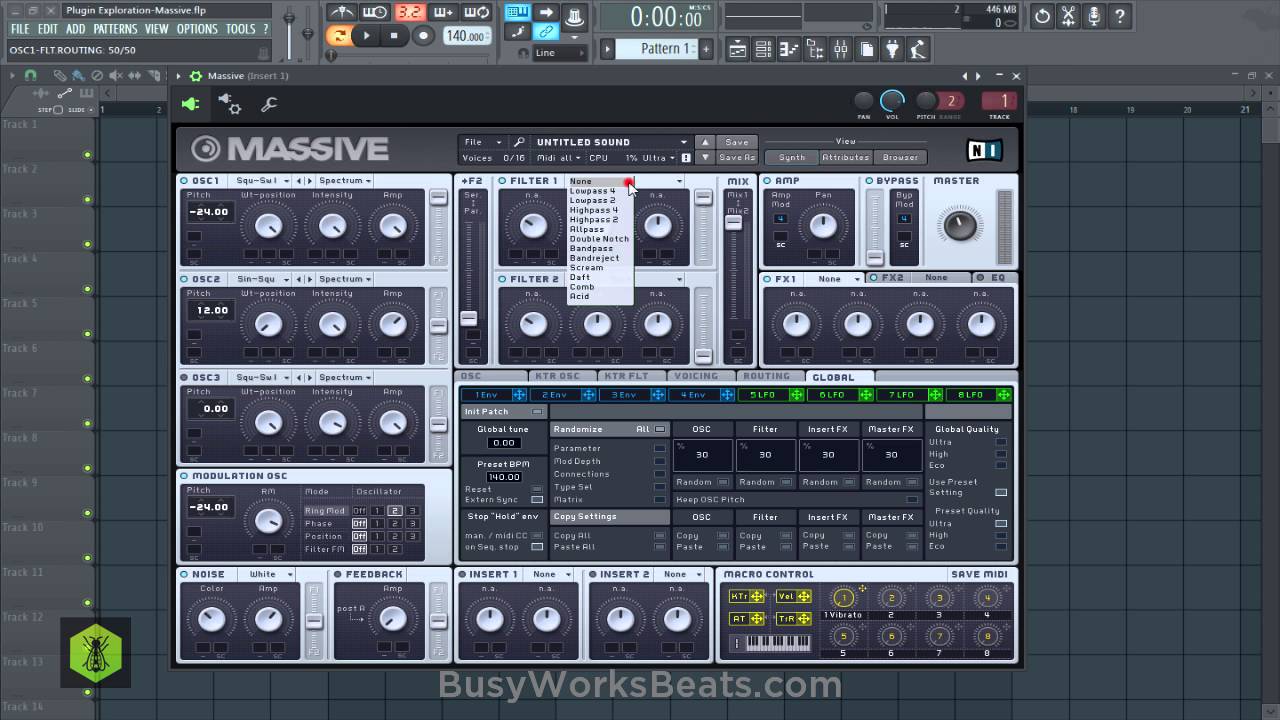Viewport: 1280px width, 720px height.
Task: Click SAVE MIDI in Macro Control
Action: point(980,574)
